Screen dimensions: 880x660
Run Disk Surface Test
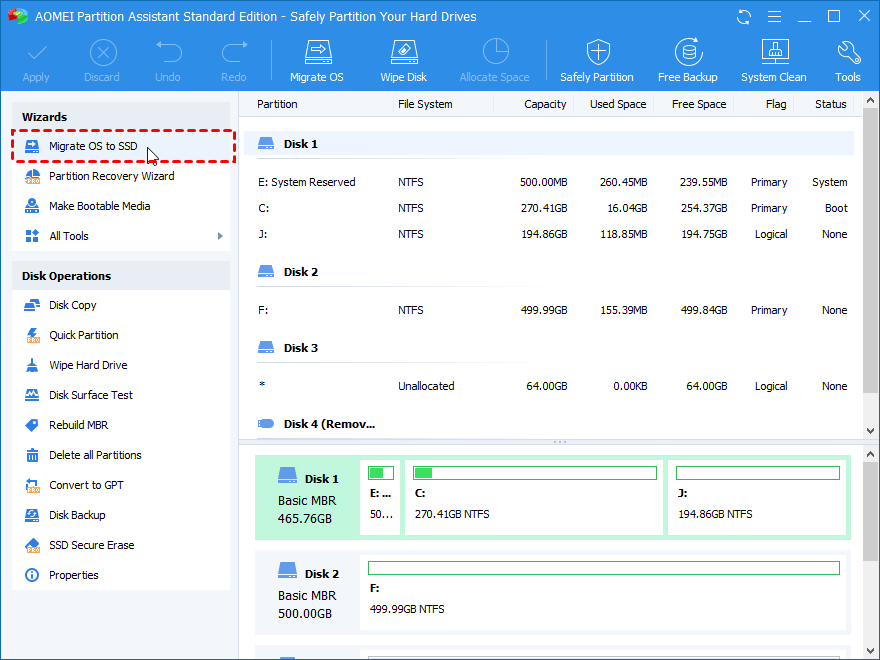click(91, 395)
